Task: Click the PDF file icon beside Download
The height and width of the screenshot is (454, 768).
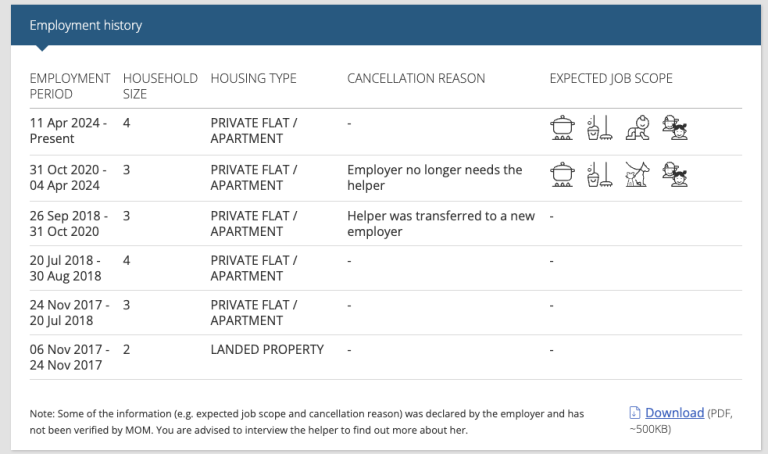Action: tap(634, 413)
